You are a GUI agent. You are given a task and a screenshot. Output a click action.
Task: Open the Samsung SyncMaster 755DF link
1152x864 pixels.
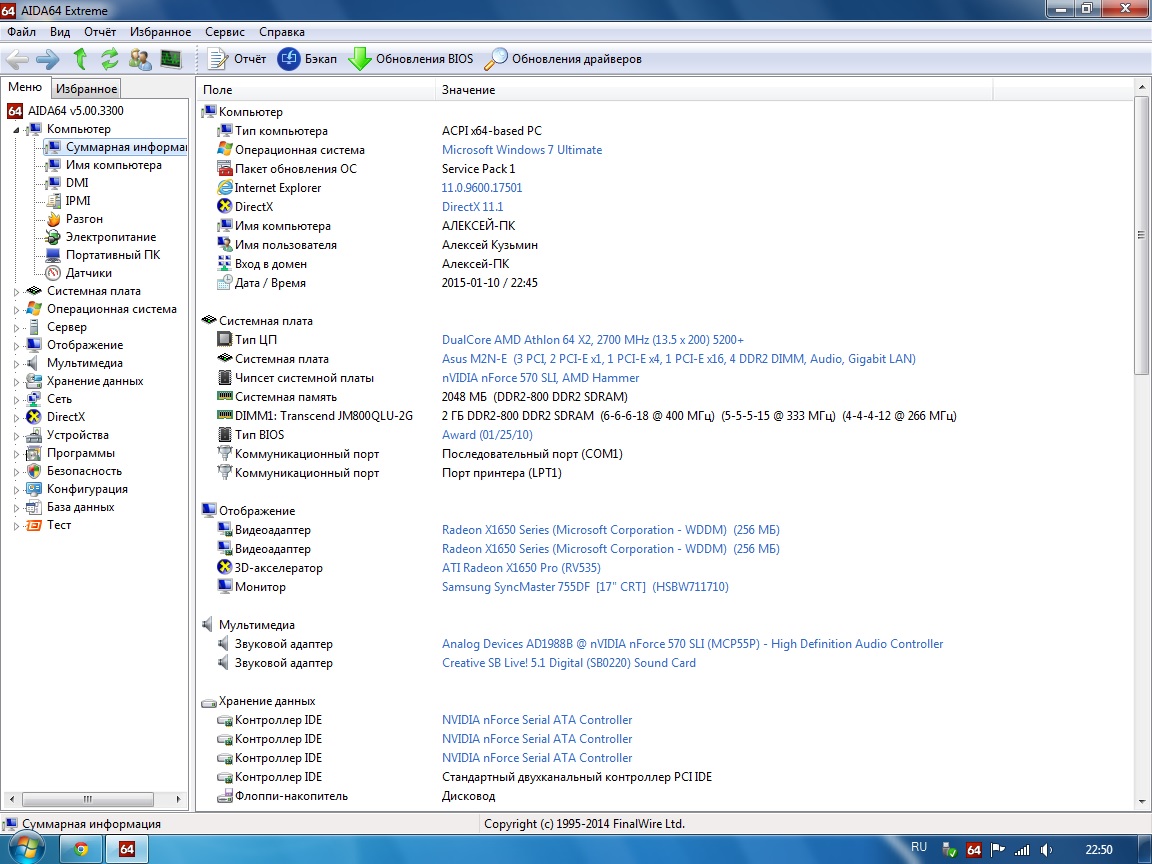pyautogui.click(x=585, y=586)
